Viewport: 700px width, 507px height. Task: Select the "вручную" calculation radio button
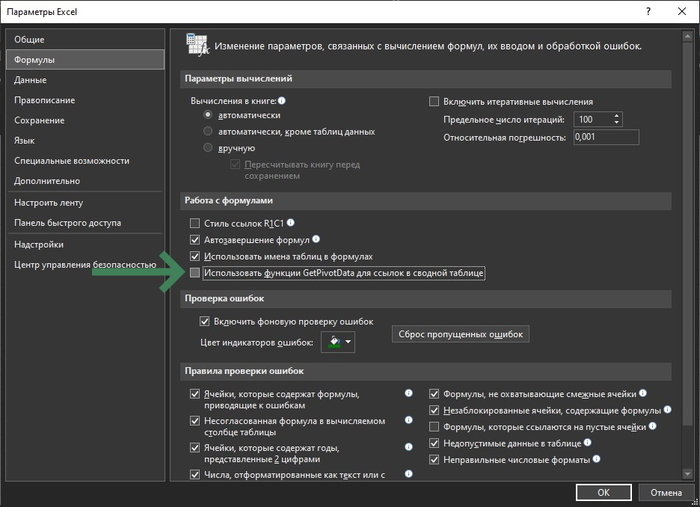click(x=208, y=148)
